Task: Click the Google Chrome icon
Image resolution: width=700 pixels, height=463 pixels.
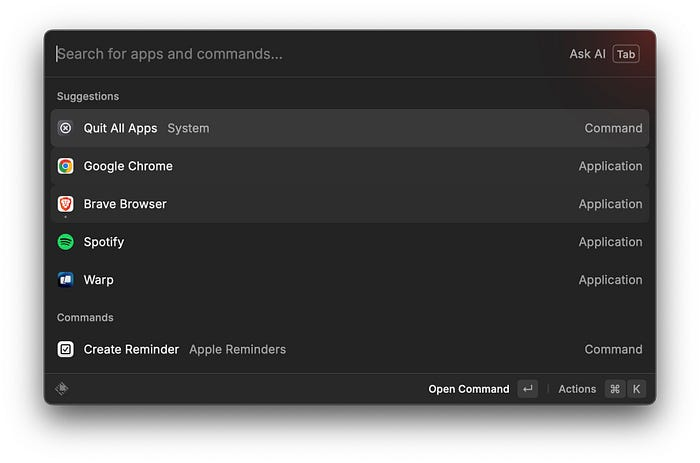Action: [65, 166]
